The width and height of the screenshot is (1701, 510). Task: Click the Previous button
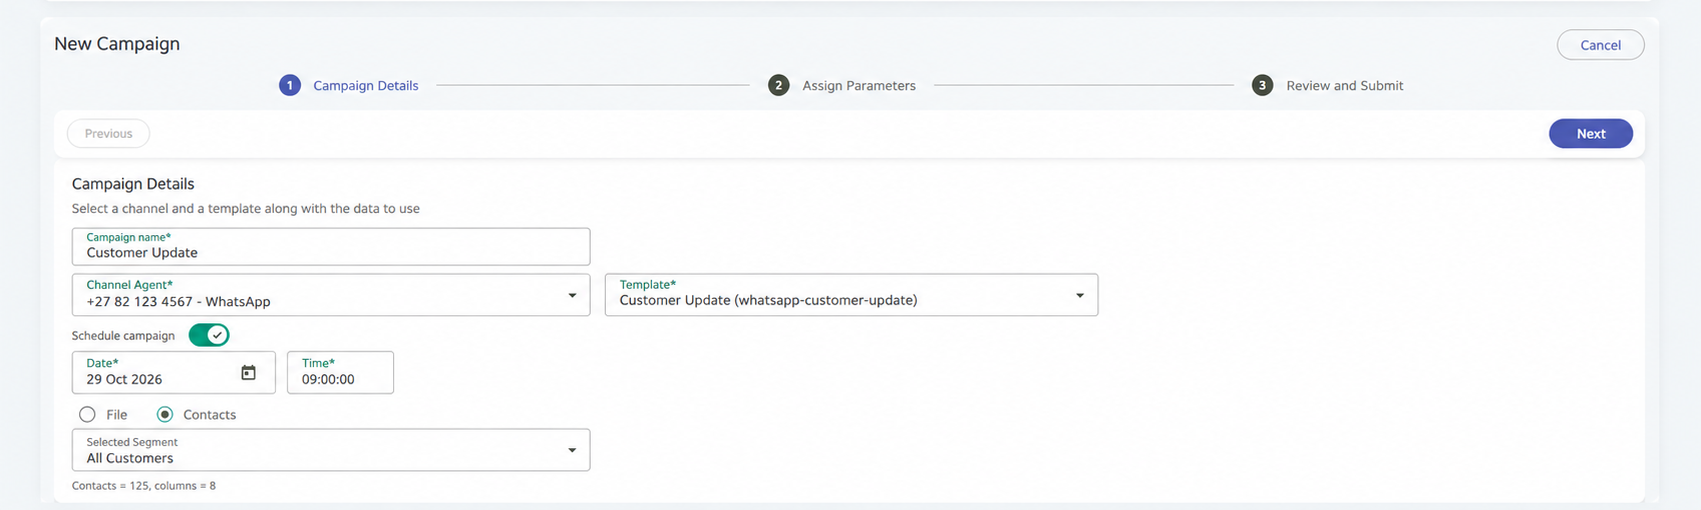click(108, 134)
